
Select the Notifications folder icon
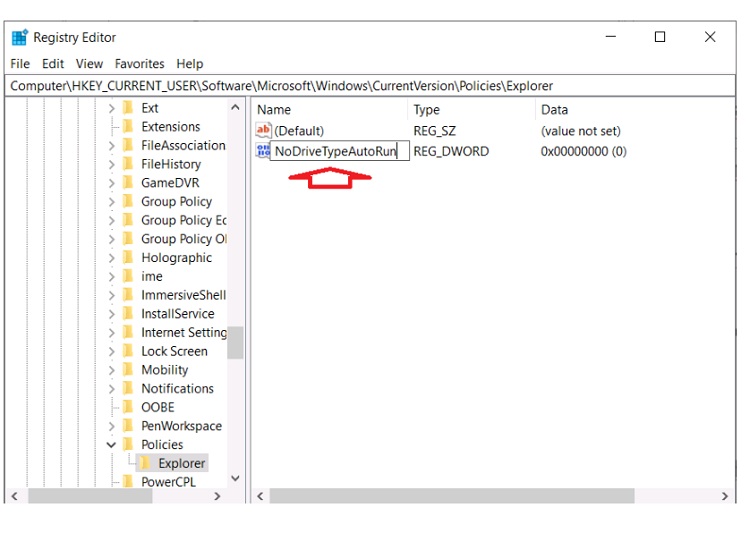(128, 388)
